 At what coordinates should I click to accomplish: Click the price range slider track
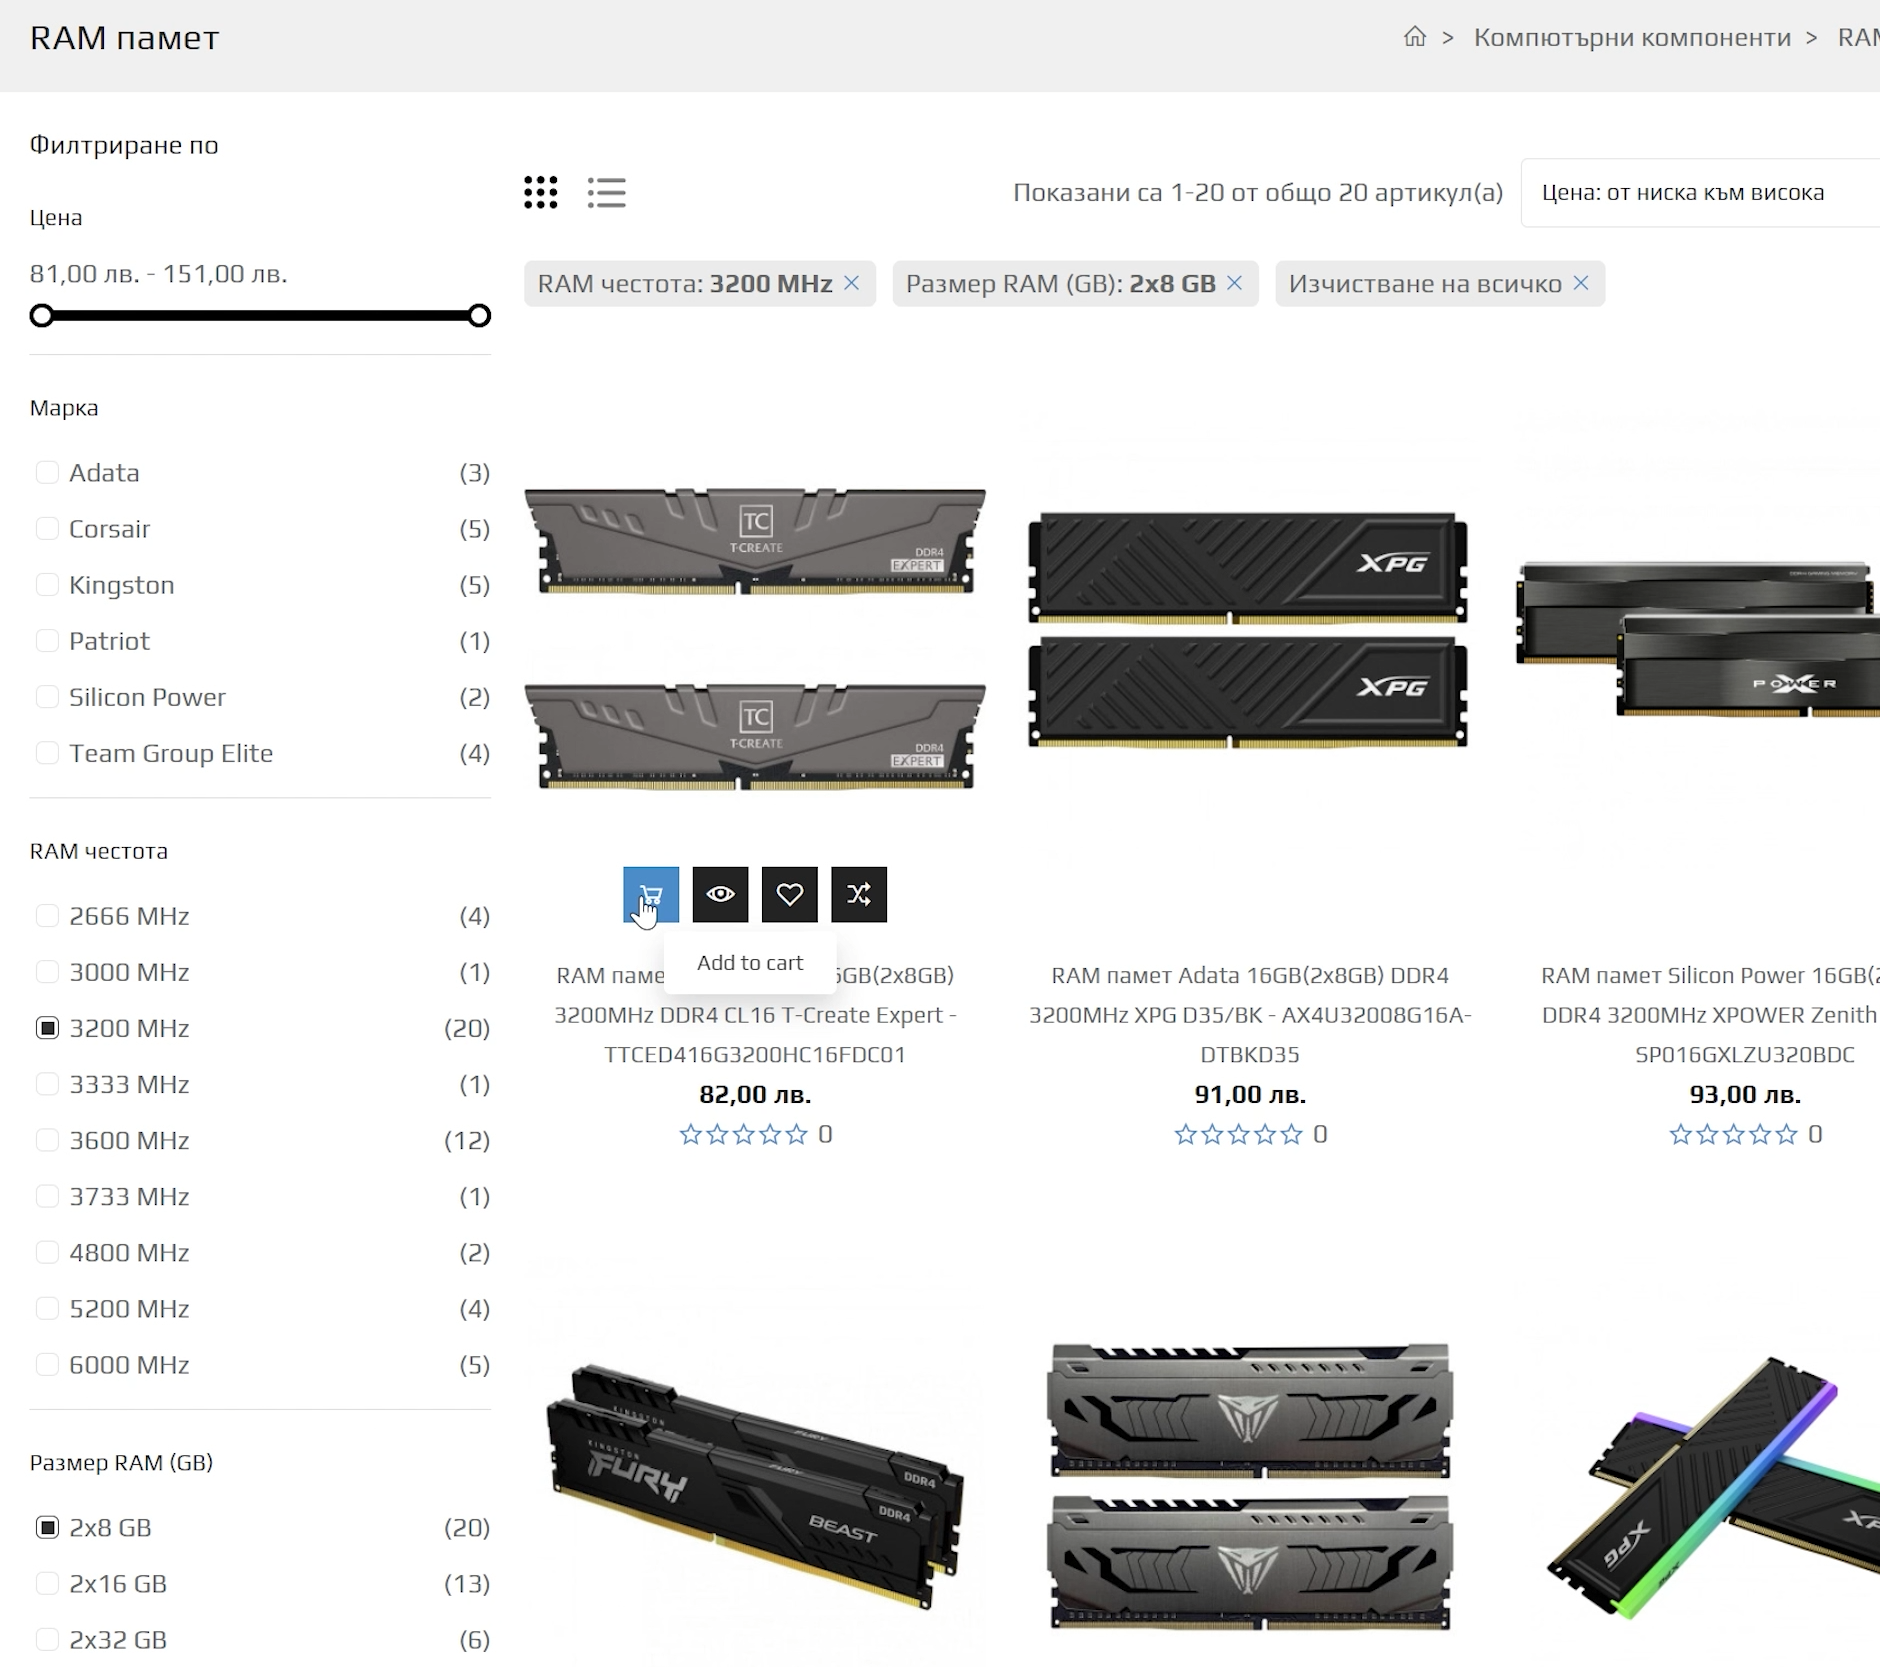tap(260, 316)
